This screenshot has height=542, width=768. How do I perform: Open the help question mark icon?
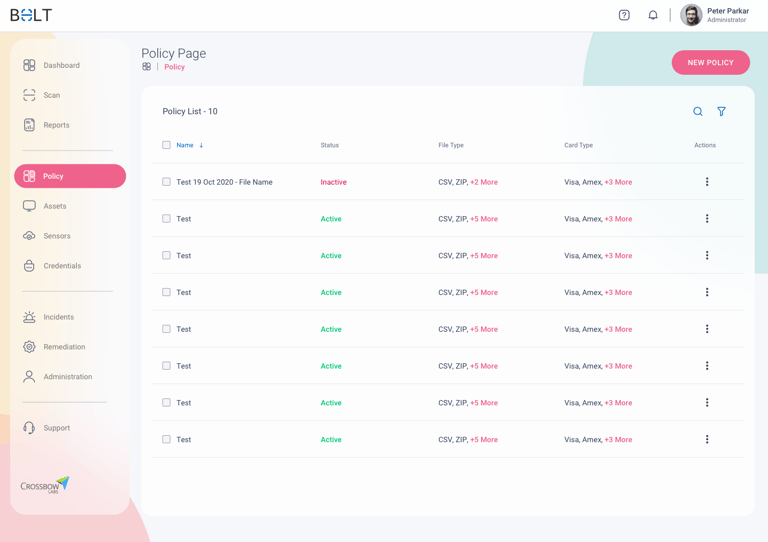click(624, 15)
